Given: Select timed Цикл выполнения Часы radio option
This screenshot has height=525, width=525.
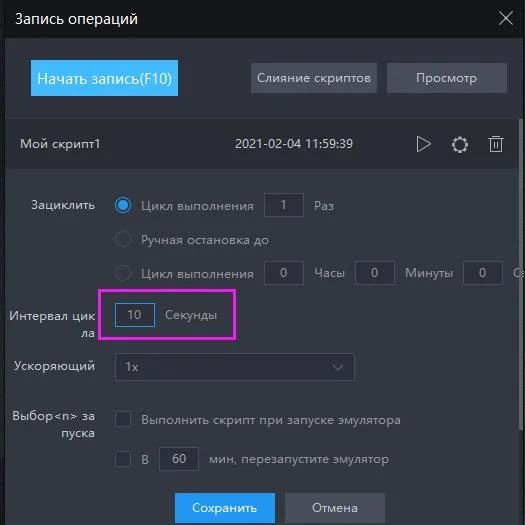Looking at the screenshot, I should [123, 273].
